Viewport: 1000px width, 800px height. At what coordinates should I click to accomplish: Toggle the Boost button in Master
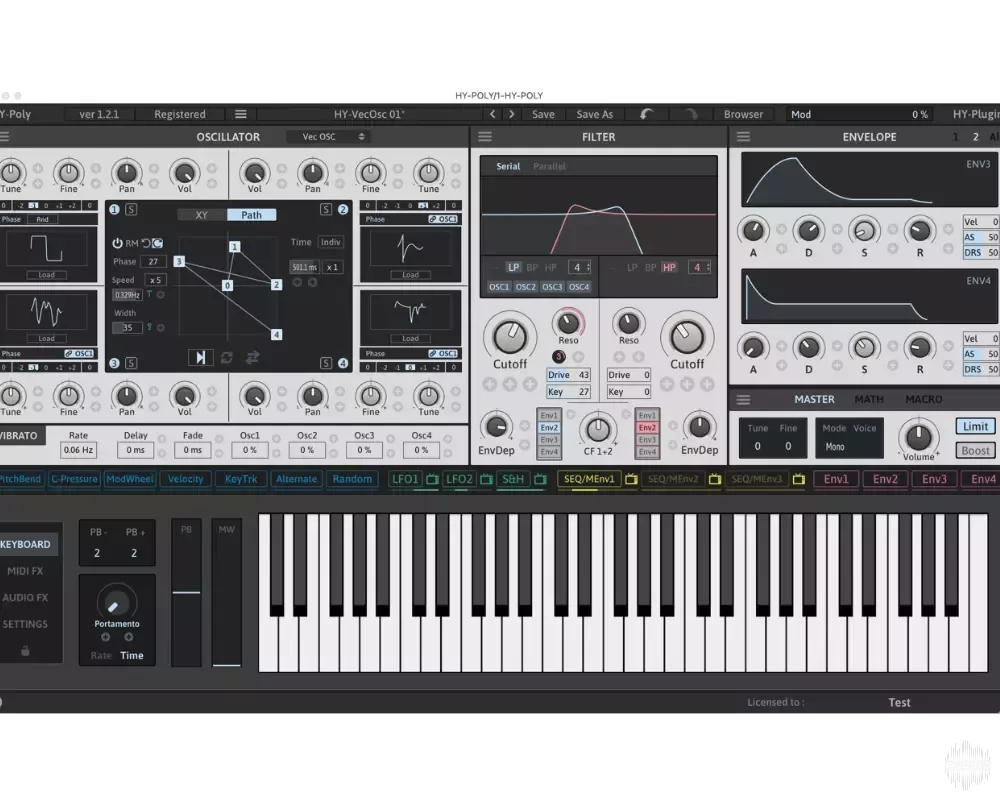click(975, 450)
